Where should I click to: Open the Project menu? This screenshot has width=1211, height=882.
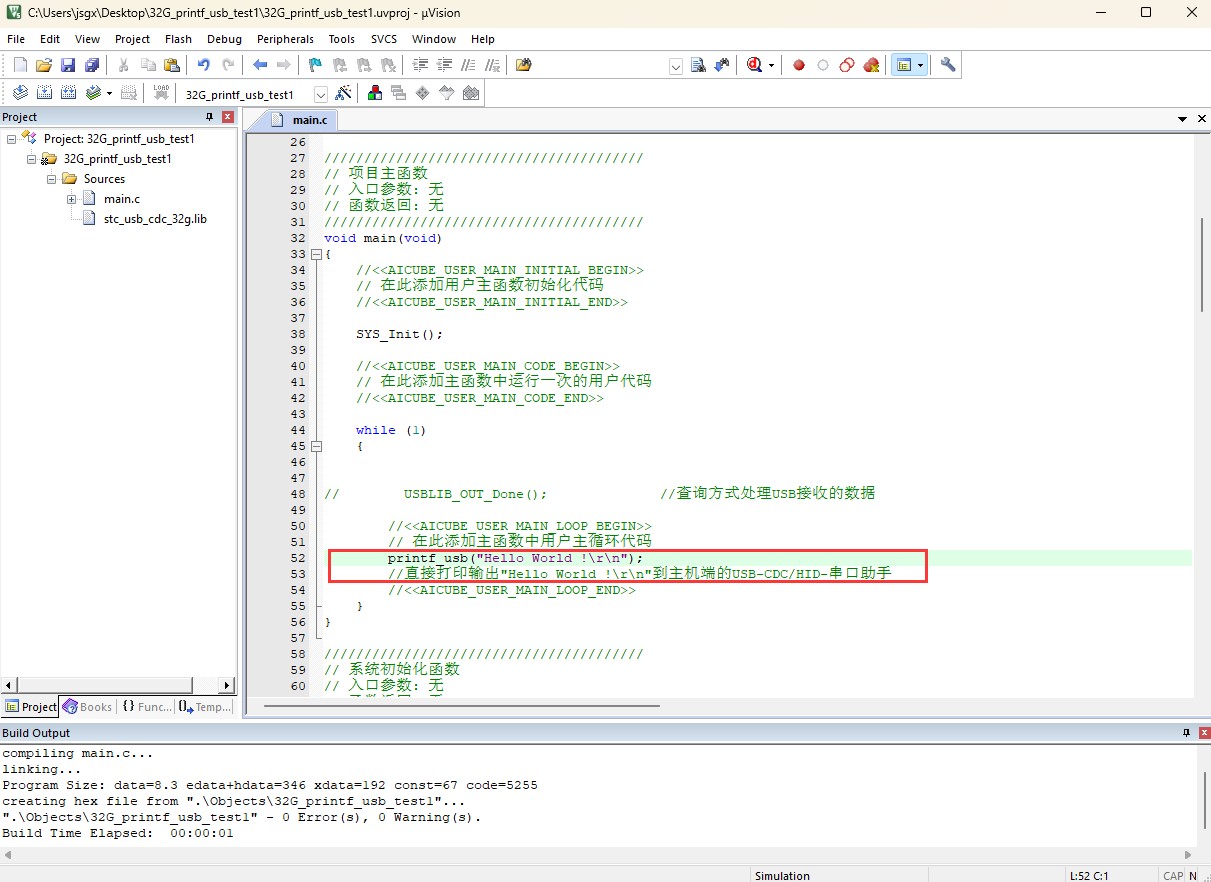click(x=132, y=39)
